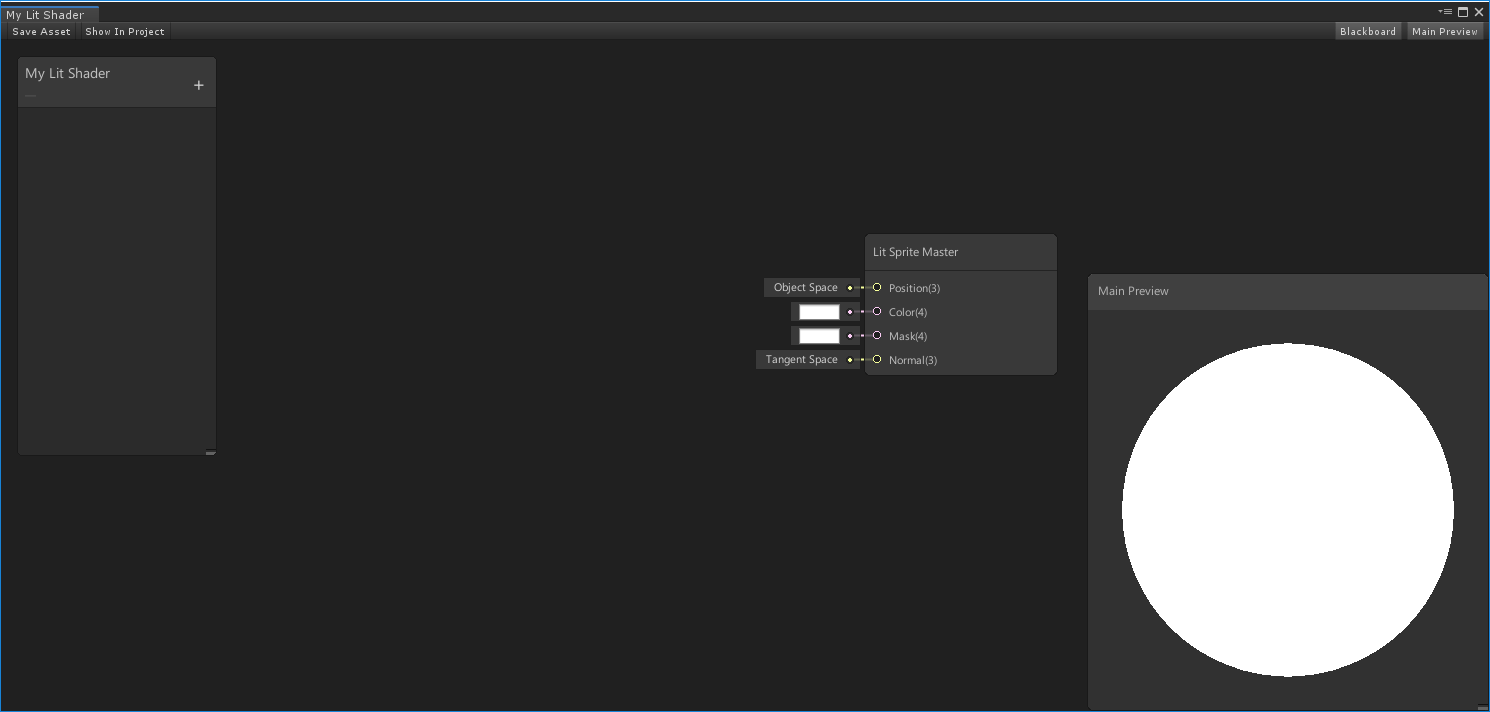
Task: Maximize the Shader Graph window
Action: (1463, 11)
